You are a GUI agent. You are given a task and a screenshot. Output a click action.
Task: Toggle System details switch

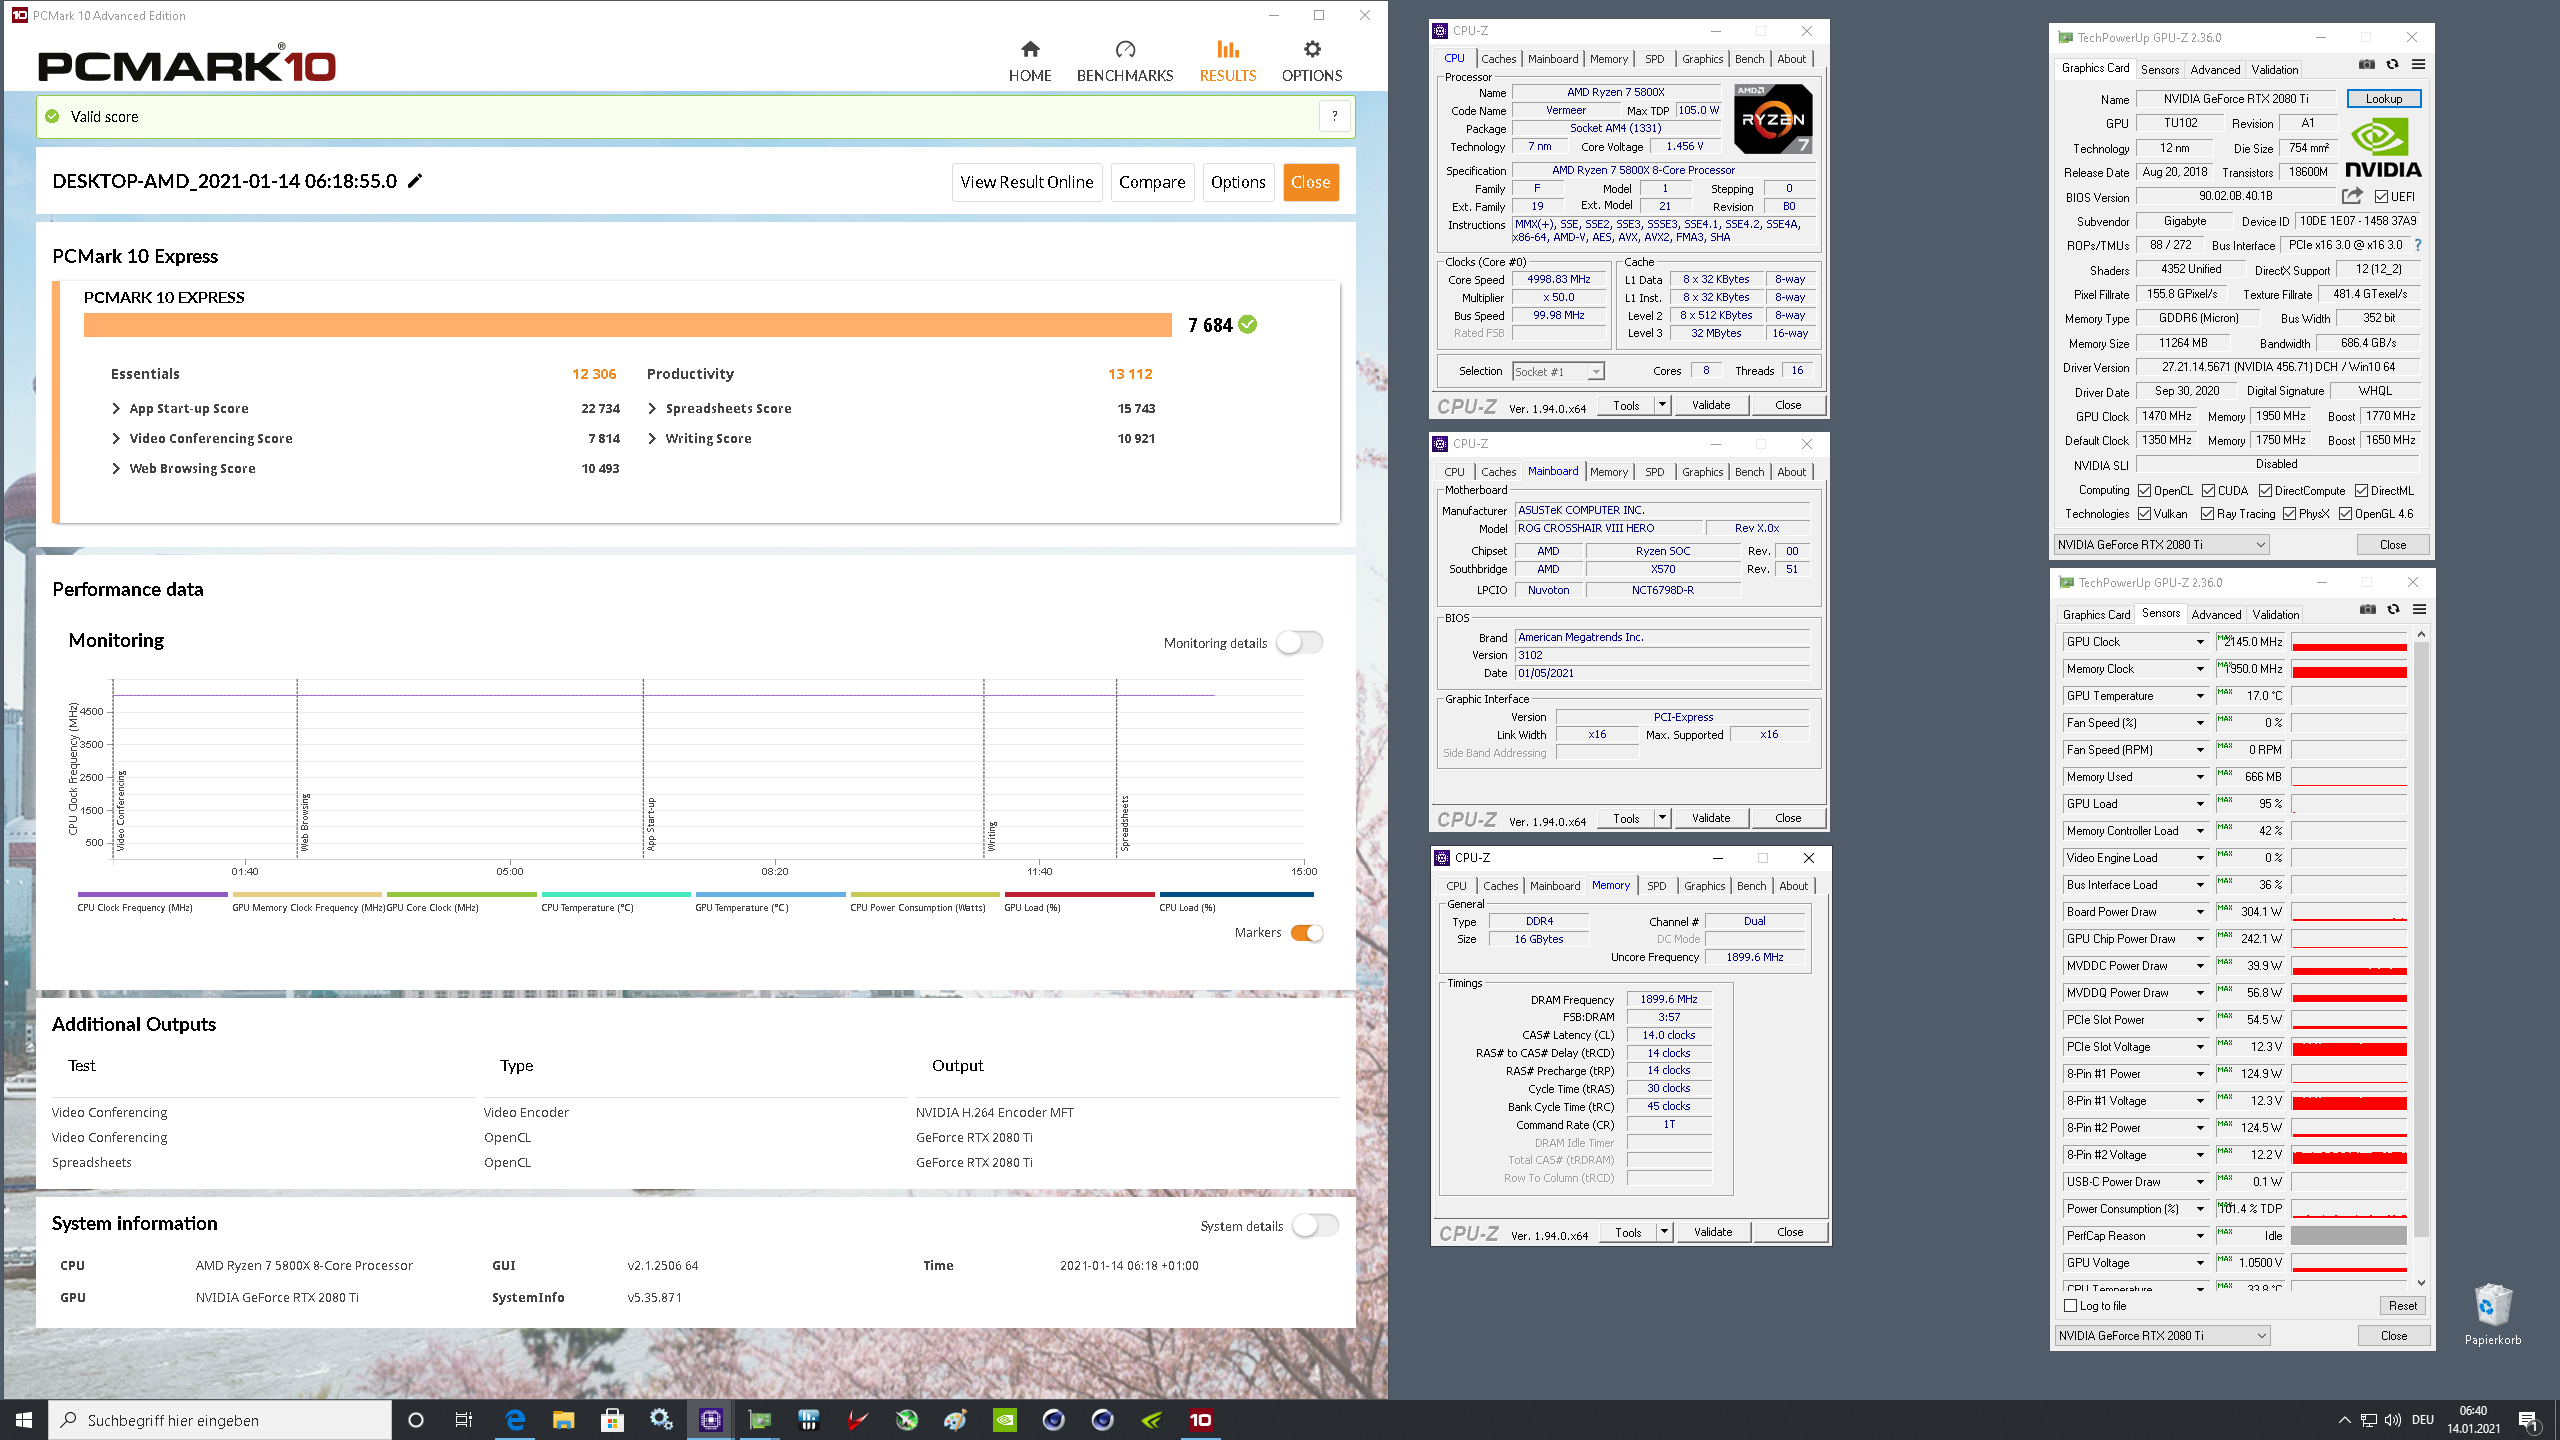pos(1315,1225)
